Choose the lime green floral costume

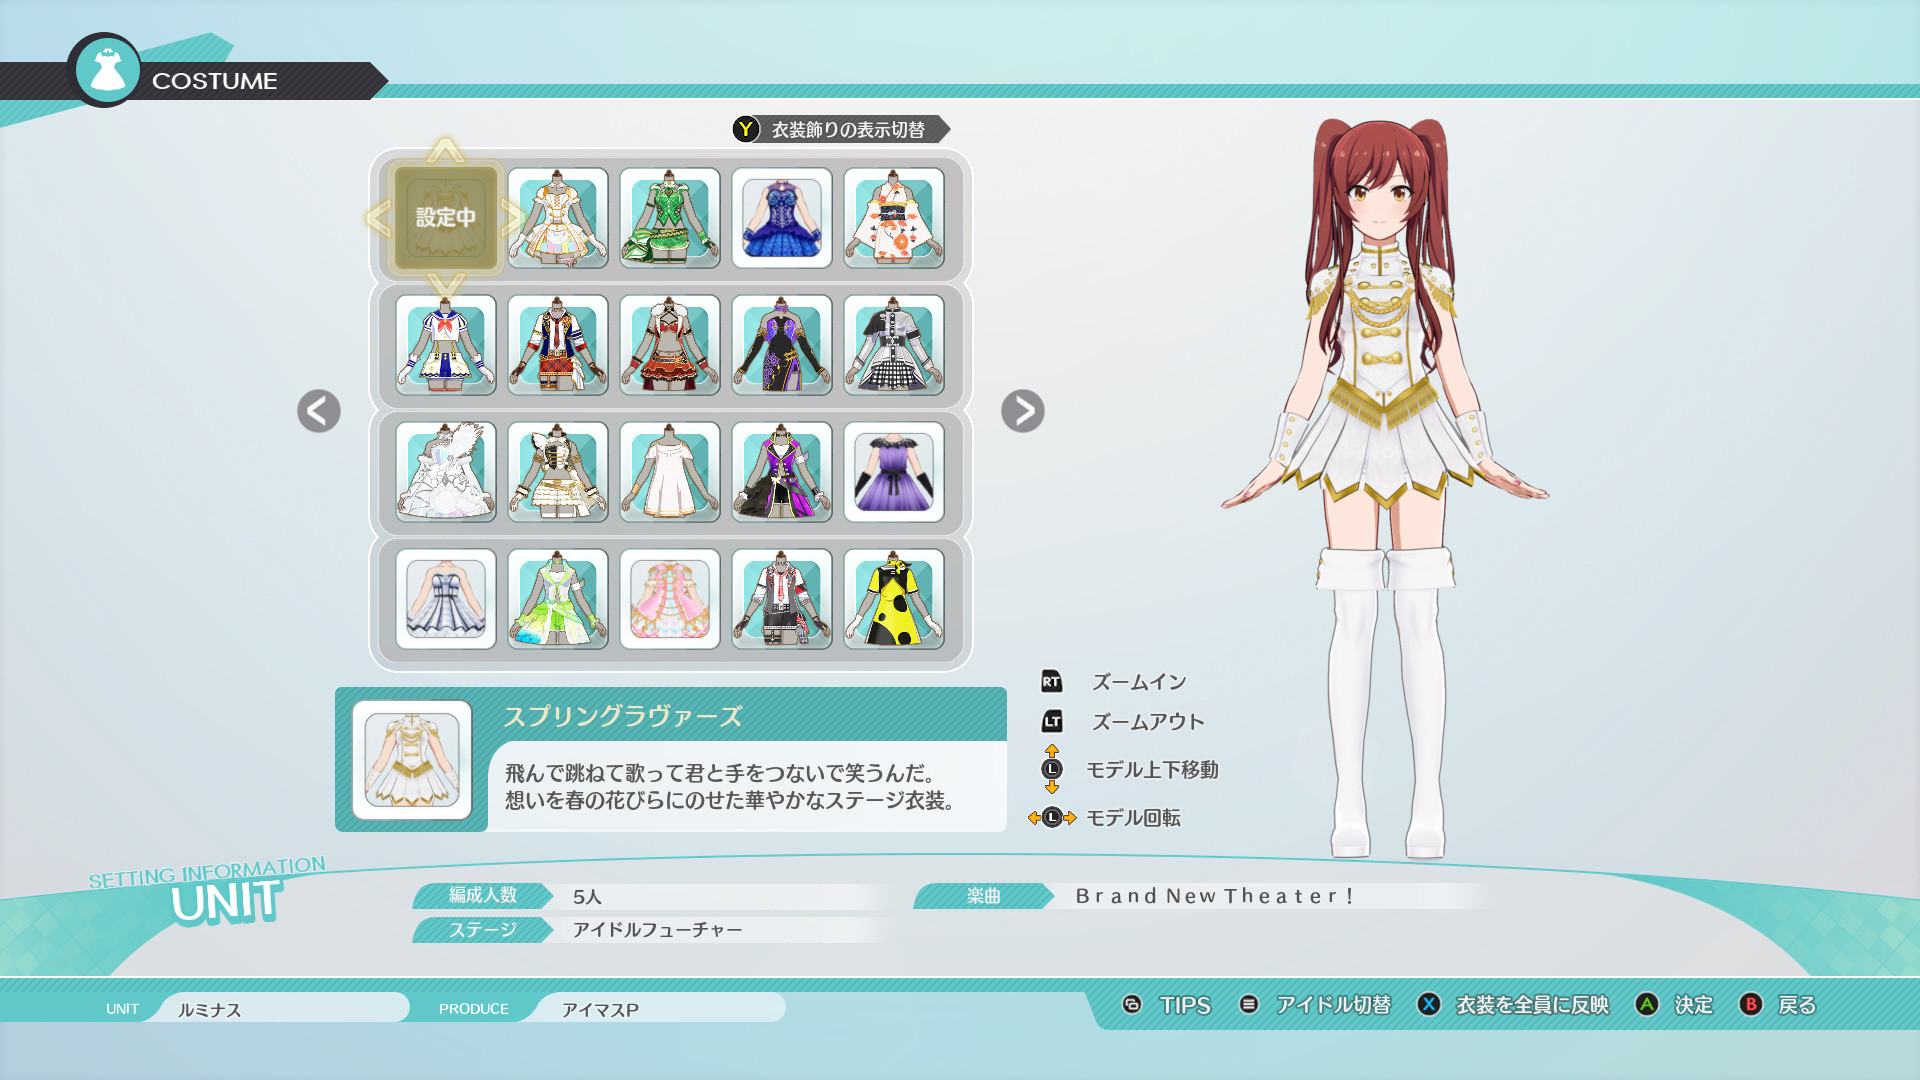[x=558, y=599]
